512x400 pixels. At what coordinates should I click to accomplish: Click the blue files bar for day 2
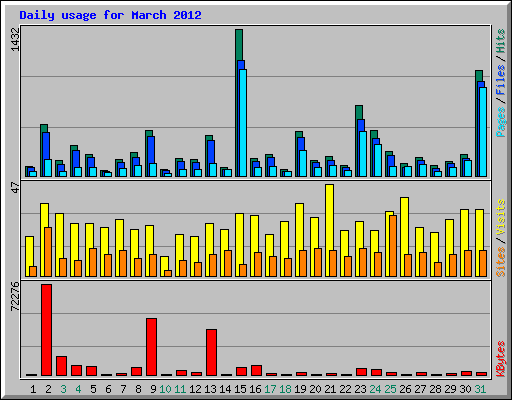[x=46, y=146]
